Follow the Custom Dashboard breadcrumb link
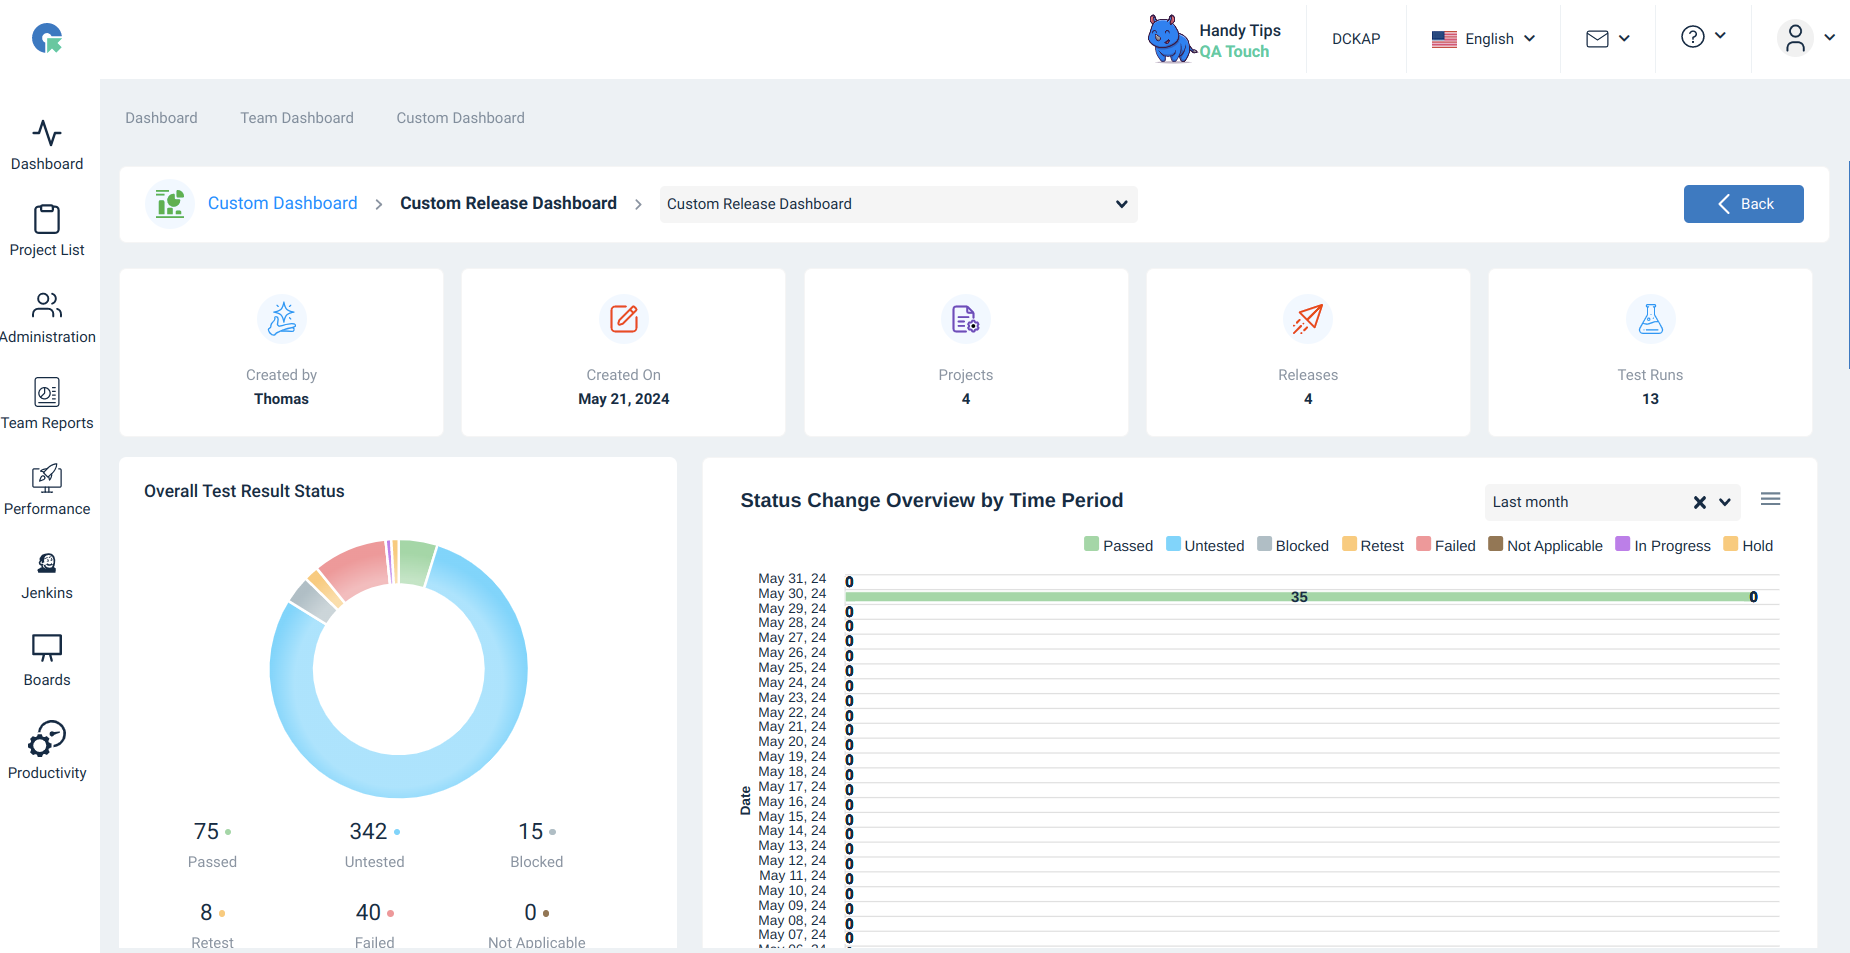This screenshot has width=1850, height=953. [282, 203]
